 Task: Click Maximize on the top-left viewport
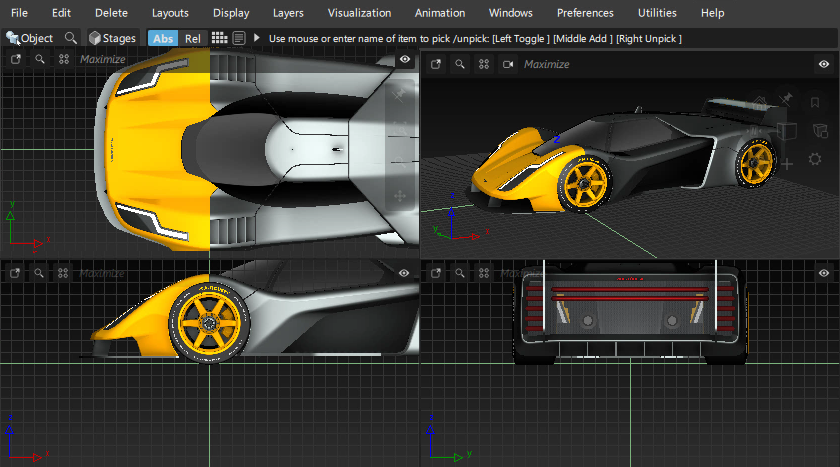click(x=102, y=59)
